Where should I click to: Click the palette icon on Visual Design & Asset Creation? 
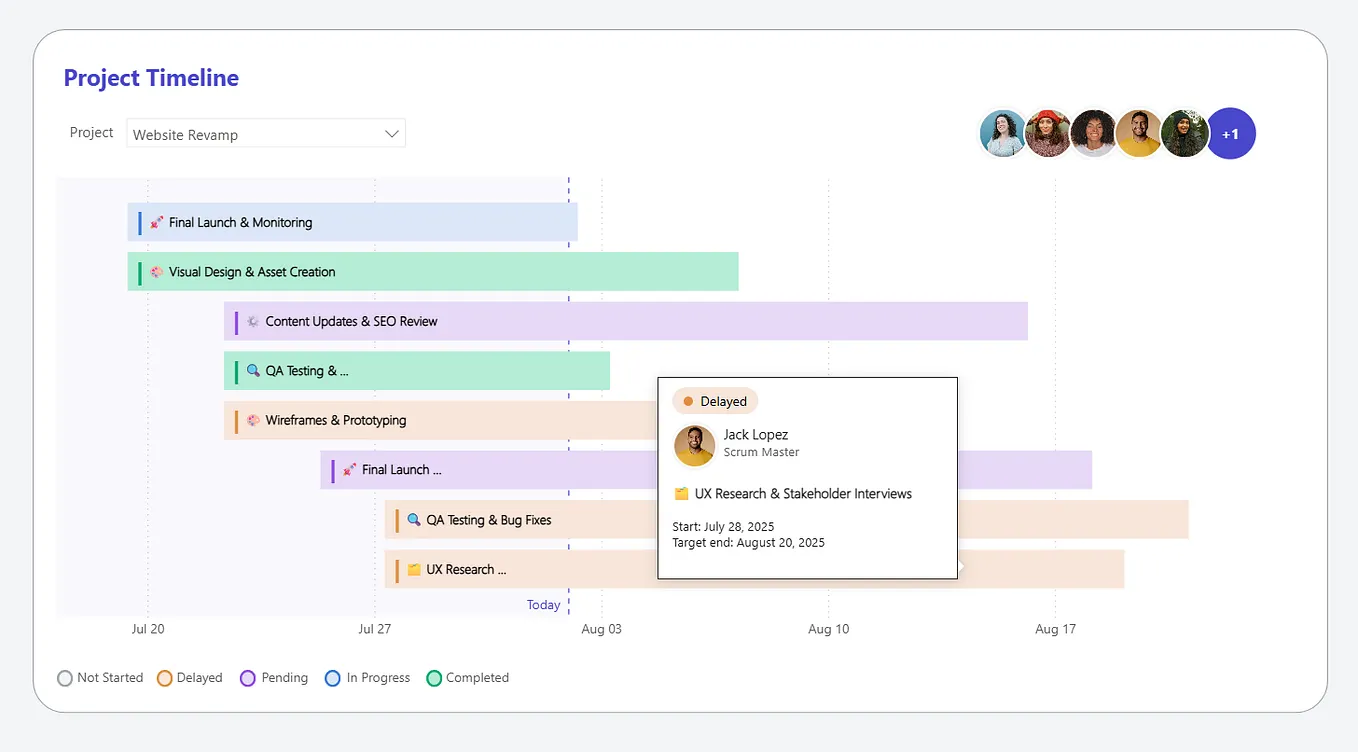click(157, 271)
